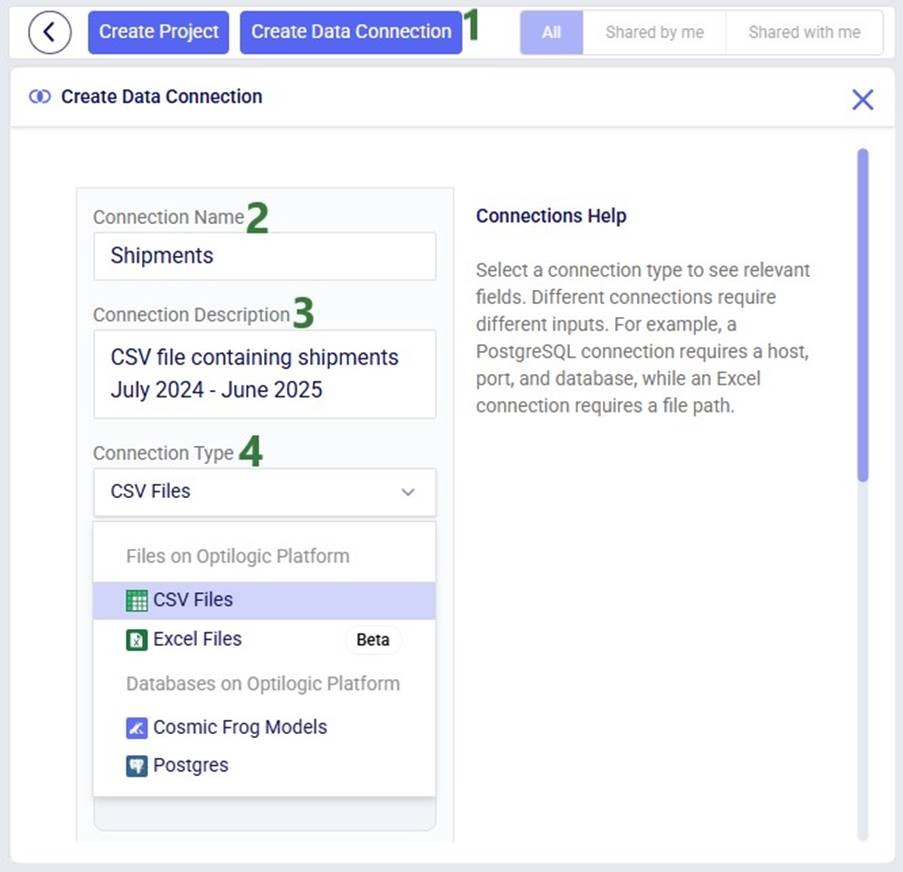The image size is (903, 872).
Task: Click the Connection Description label
Action: click(191, 315)
